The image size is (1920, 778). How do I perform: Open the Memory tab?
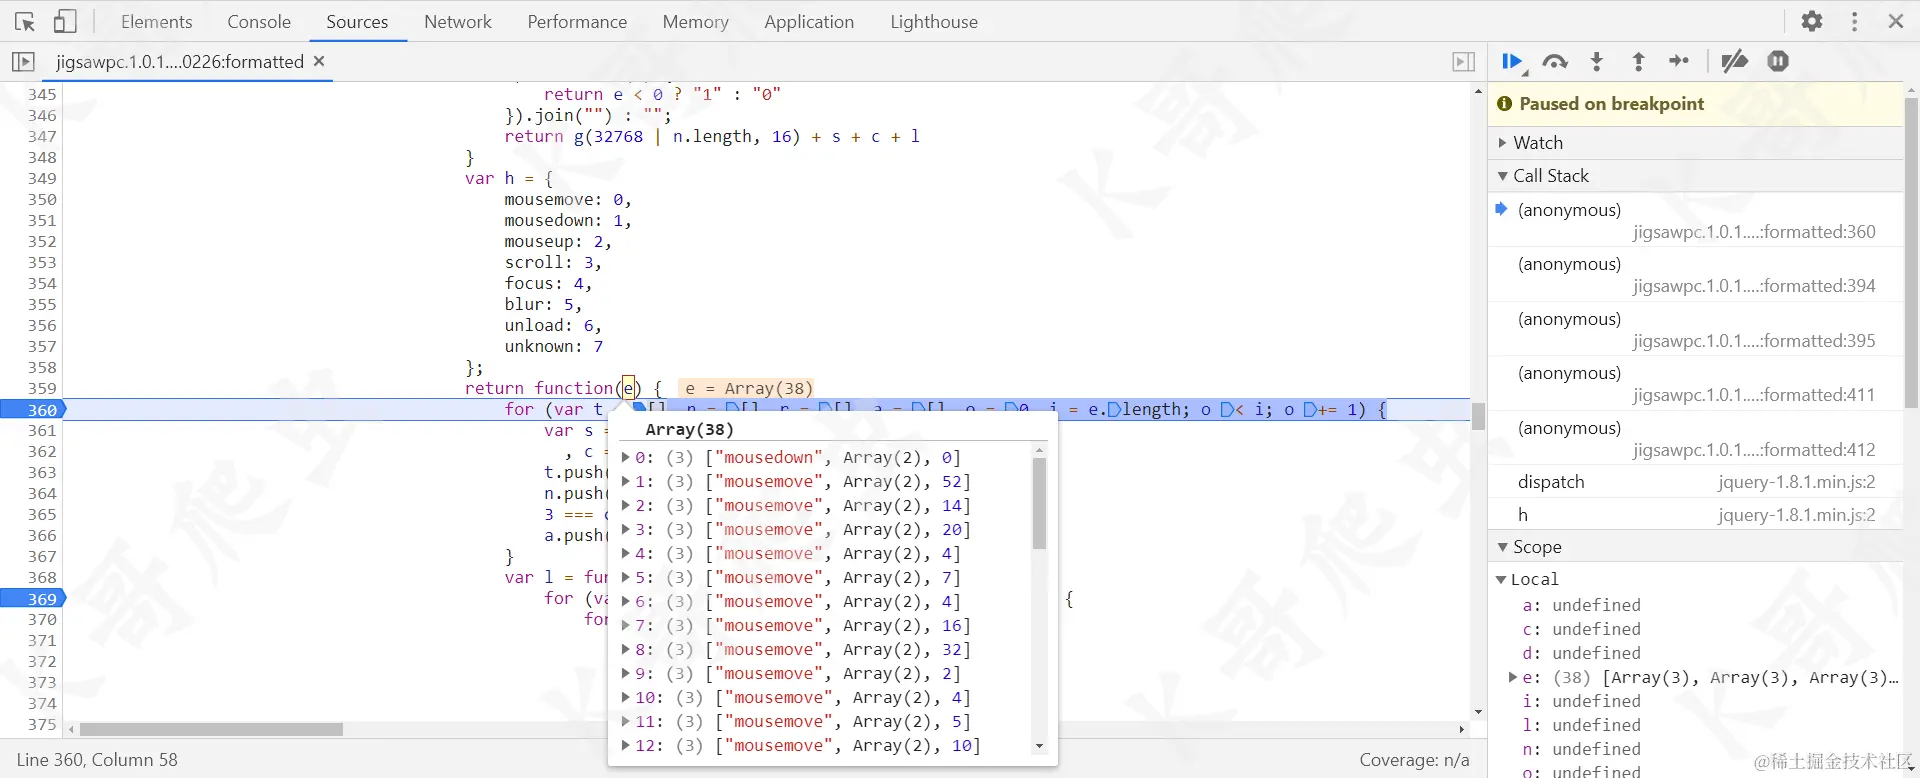pos(695,22)
